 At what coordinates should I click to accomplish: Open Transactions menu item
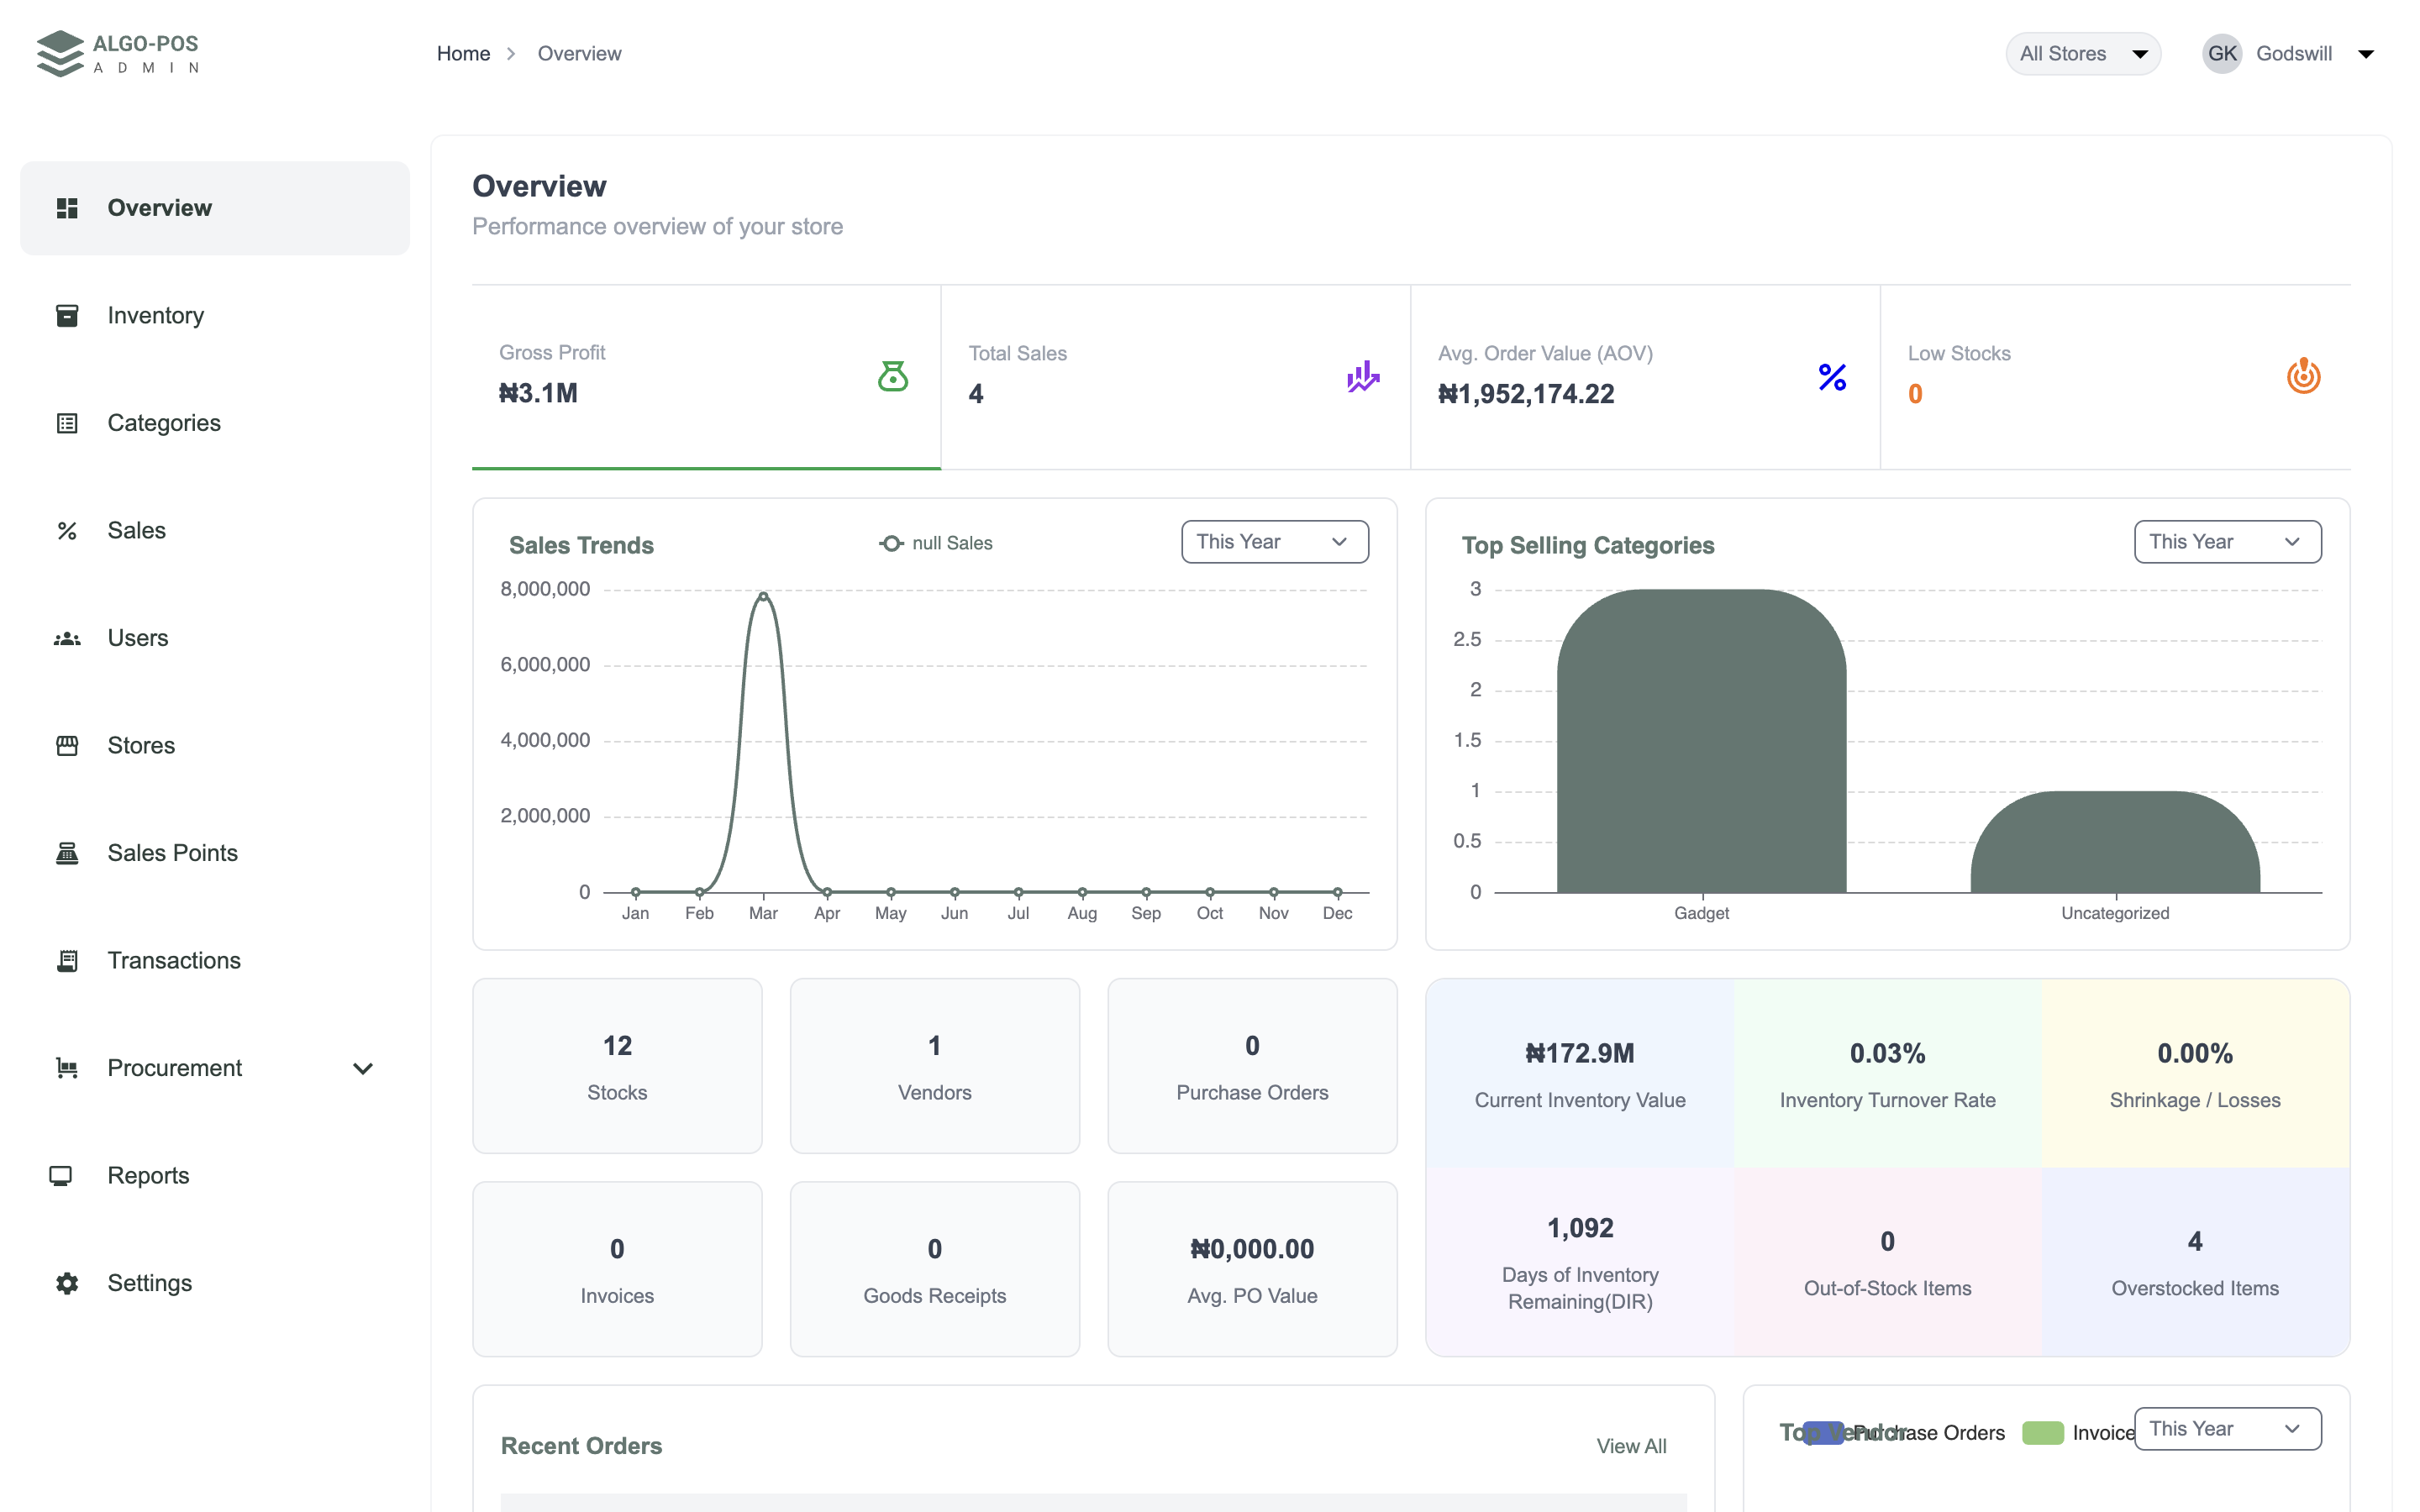click(215, 961)
